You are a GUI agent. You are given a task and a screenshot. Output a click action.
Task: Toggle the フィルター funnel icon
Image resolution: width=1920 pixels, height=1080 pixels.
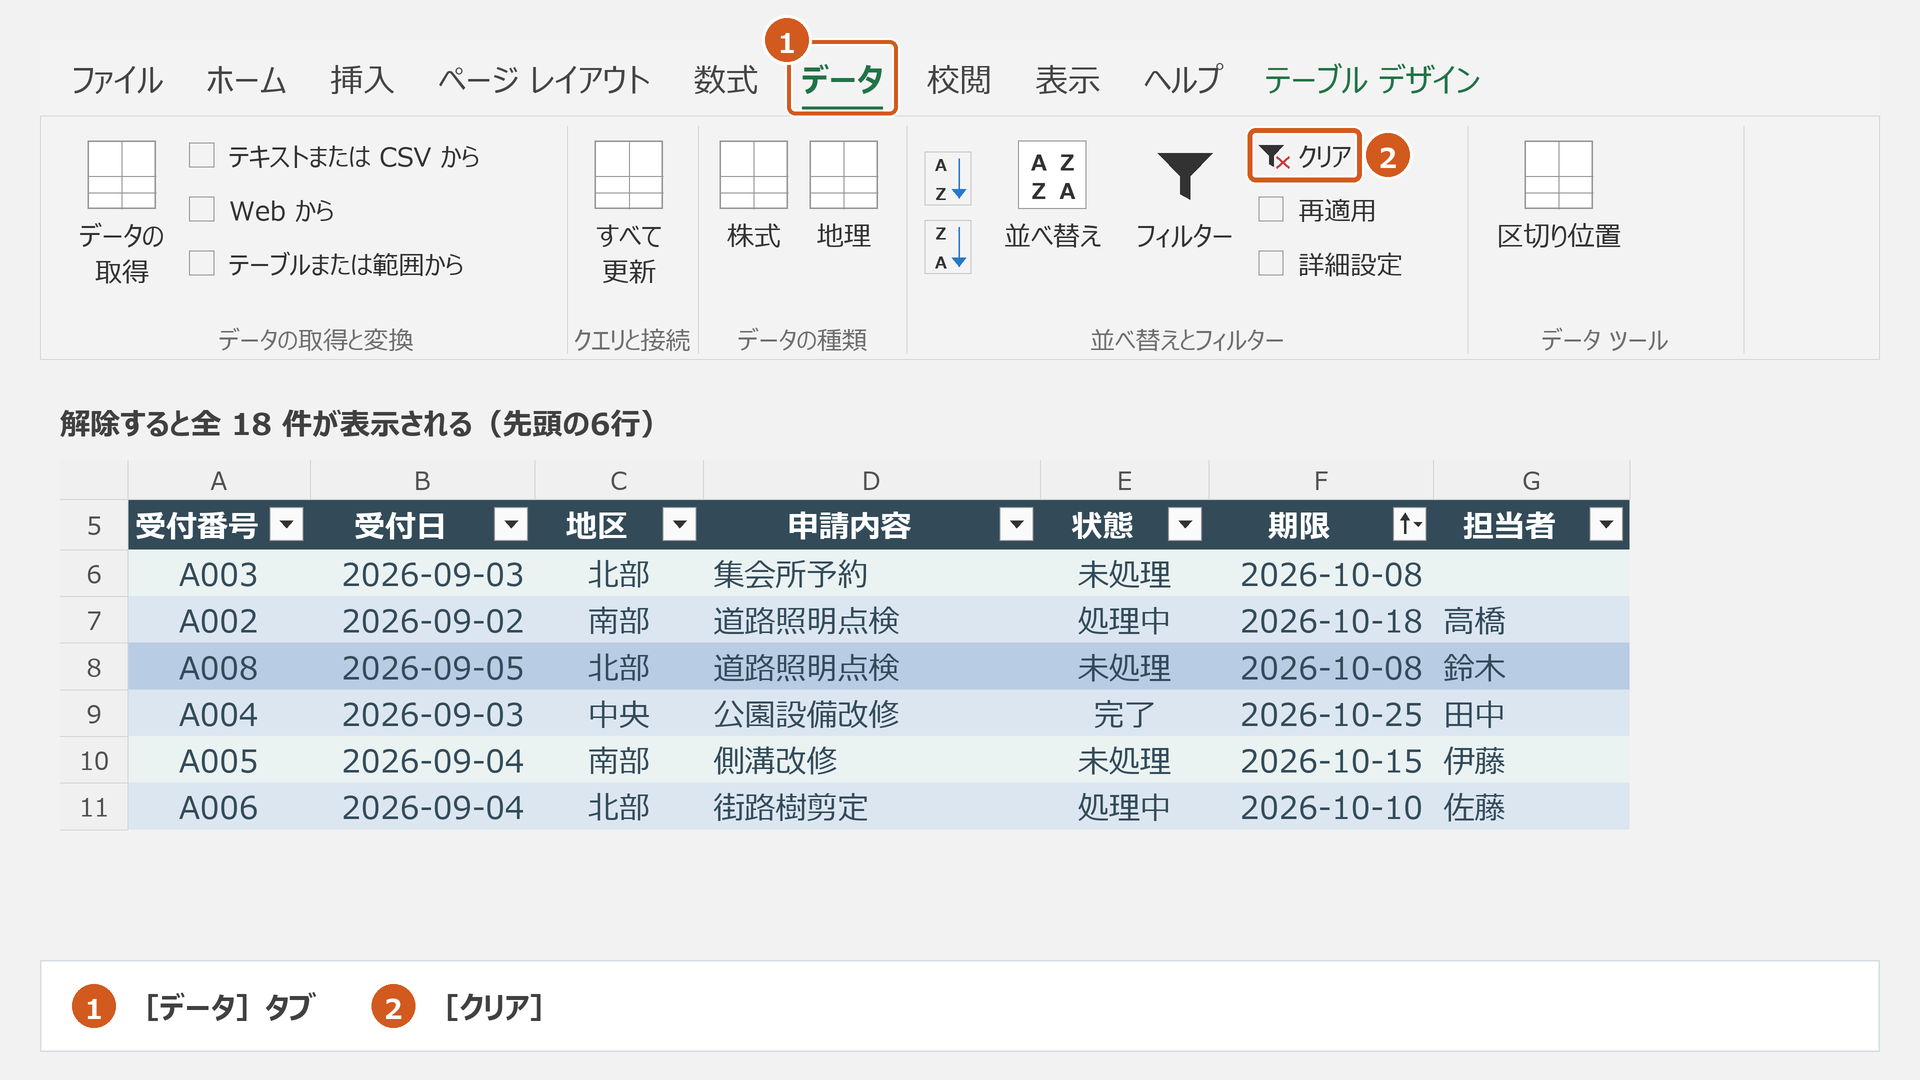point(1184,175)
